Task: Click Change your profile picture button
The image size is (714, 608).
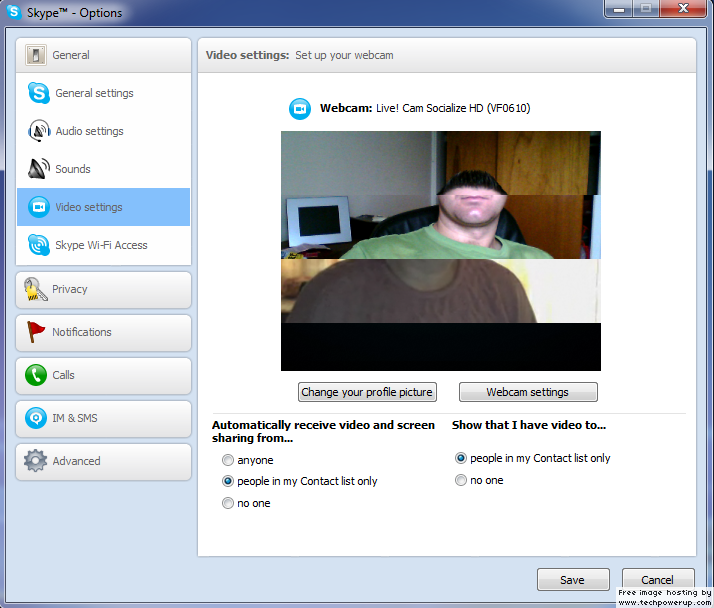Action: tap(367, 392)
